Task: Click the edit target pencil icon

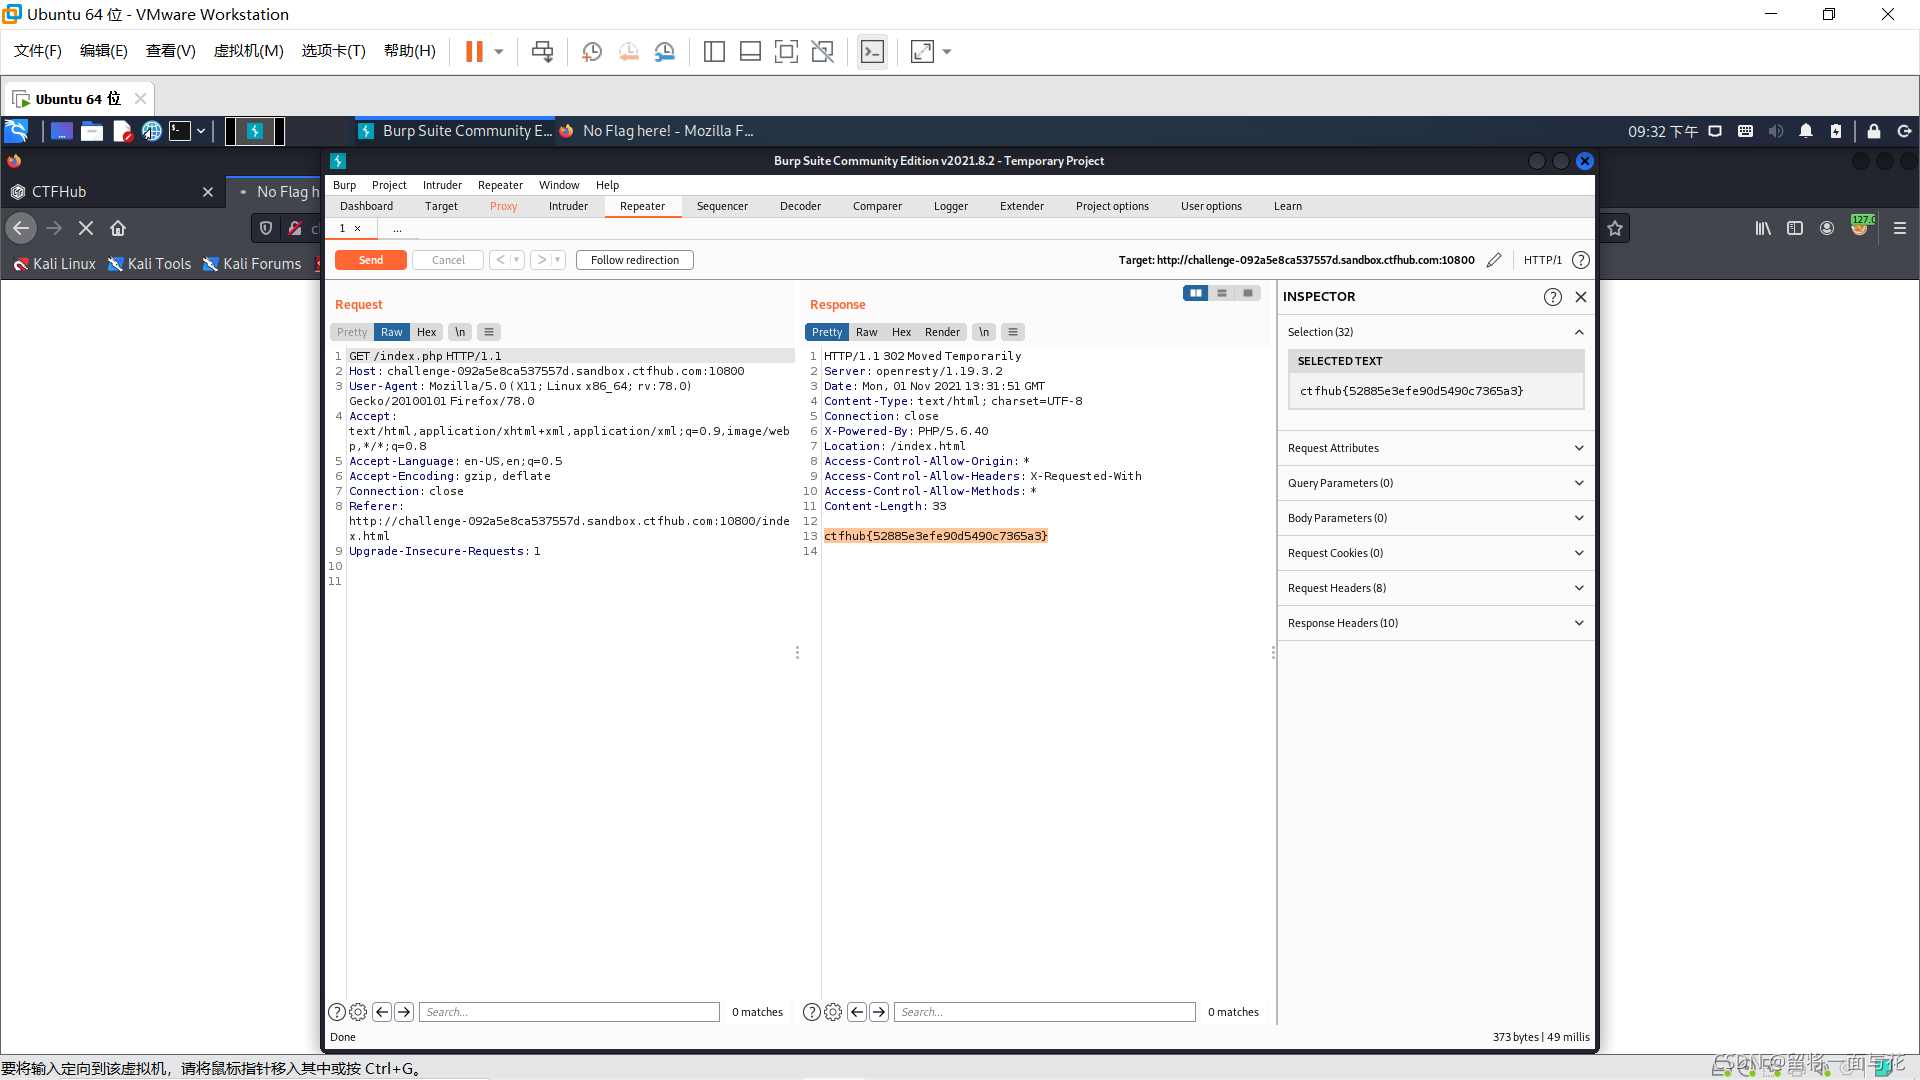Action: [1494, 260]
